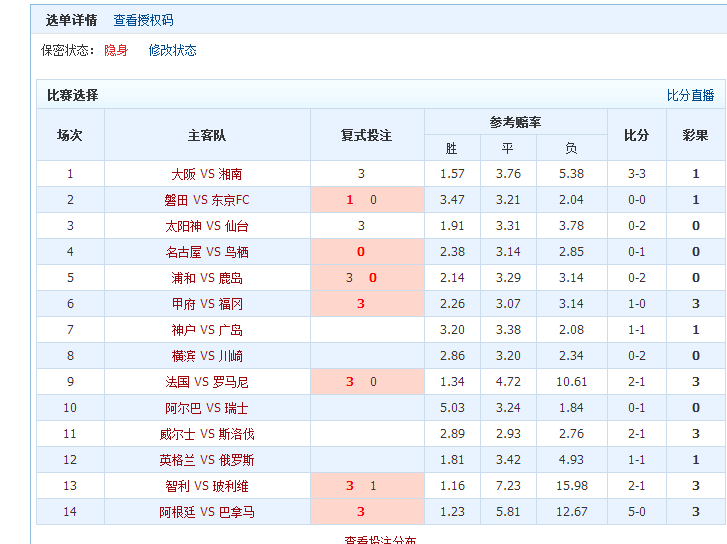The image size is (727, 544).
Task: Open the 玻利维 team link
Action: (236, 486)
